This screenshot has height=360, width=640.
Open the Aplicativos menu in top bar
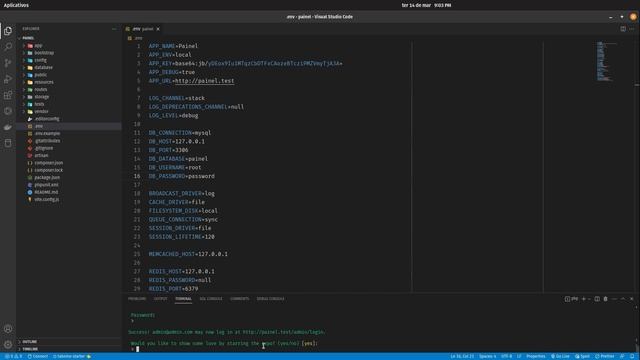tap(16, 5)
